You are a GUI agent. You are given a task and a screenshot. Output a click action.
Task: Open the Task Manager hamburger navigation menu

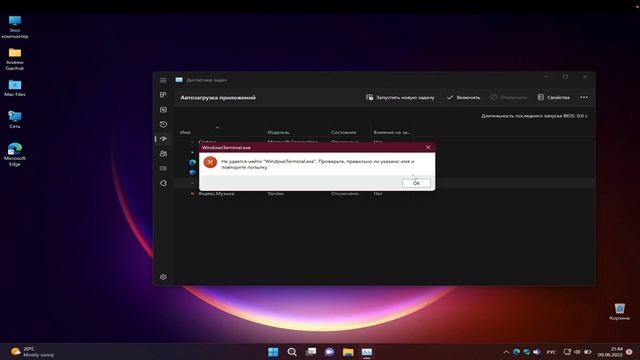(163, 80)
